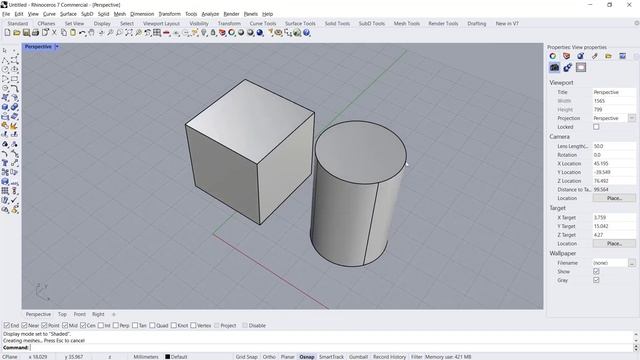The height and width of the screenshot is (360, 640).
Task: Click the Zoom Extents icon
Action: (129, 32)
